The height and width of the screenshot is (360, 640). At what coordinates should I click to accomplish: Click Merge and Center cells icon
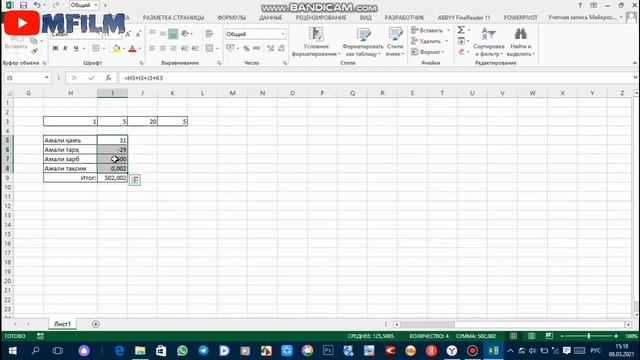click(x=209, y=49)
